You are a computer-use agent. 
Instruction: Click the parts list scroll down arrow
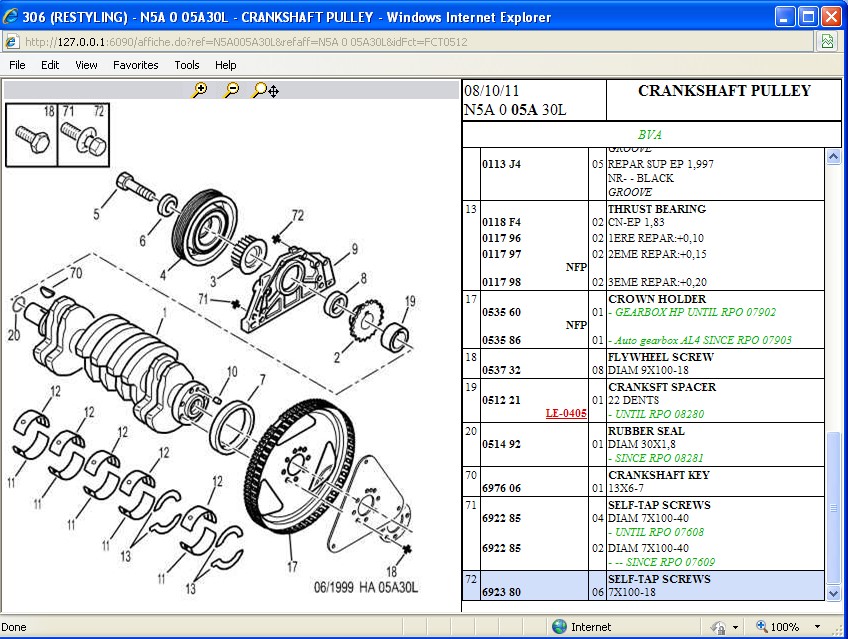[834, 593]
